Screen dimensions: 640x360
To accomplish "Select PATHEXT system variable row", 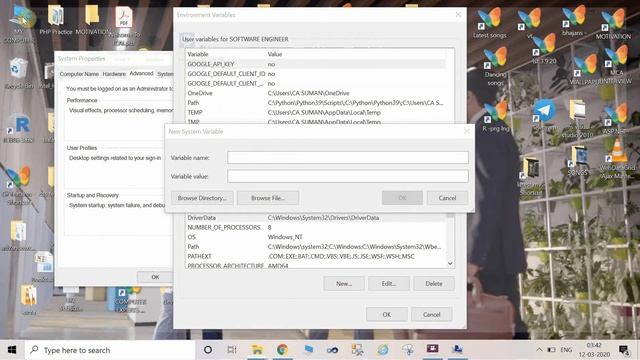I will click(316, 256).
